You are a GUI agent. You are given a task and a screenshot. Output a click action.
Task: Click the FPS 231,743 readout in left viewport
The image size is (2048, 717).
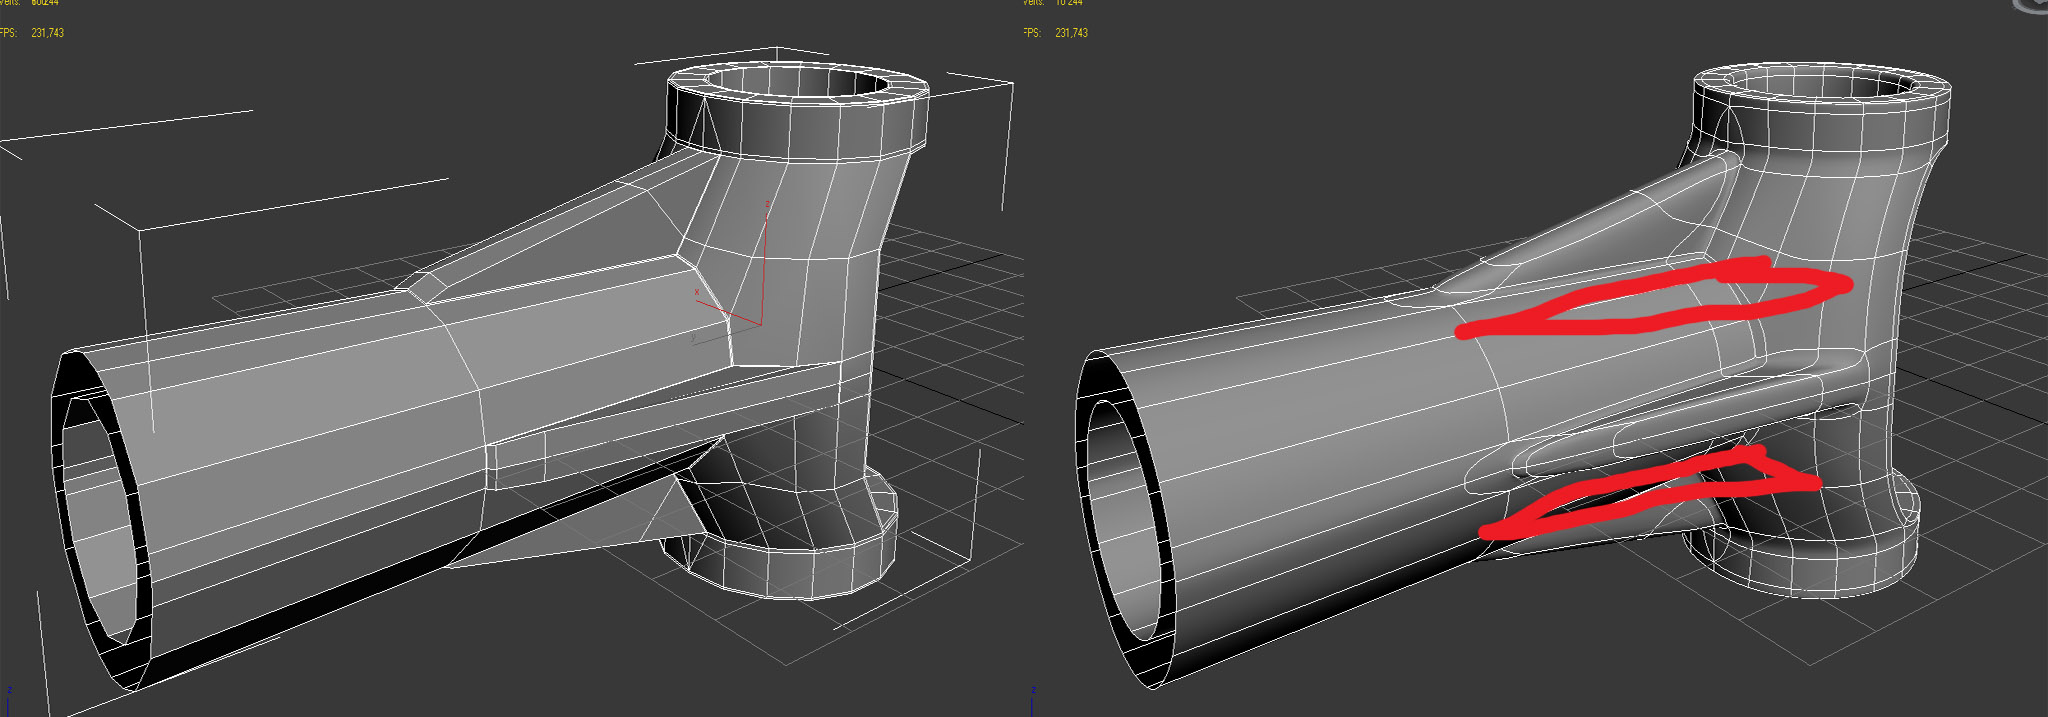[32, 33]
